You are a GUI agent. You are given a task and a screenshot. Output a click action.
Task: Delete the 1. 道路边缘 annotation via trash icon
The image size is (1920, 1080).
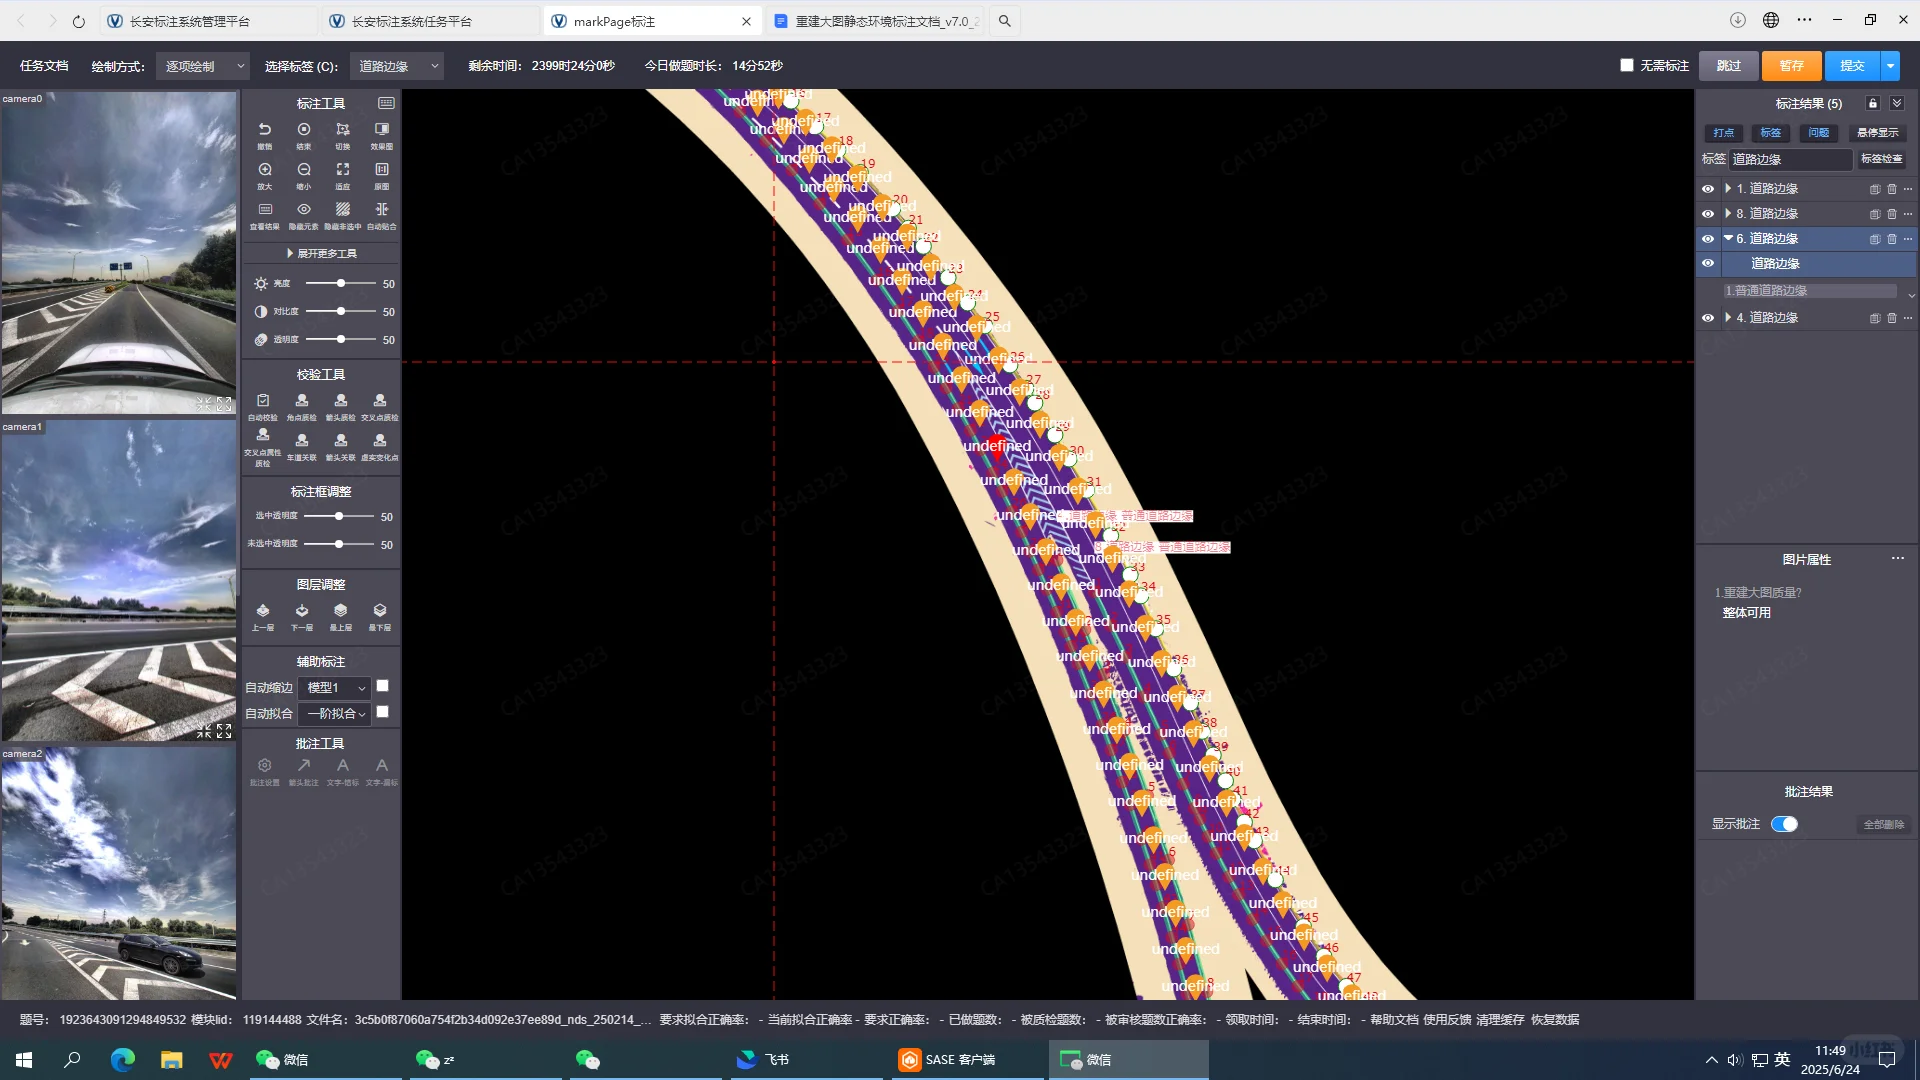tap(1891, 189)
